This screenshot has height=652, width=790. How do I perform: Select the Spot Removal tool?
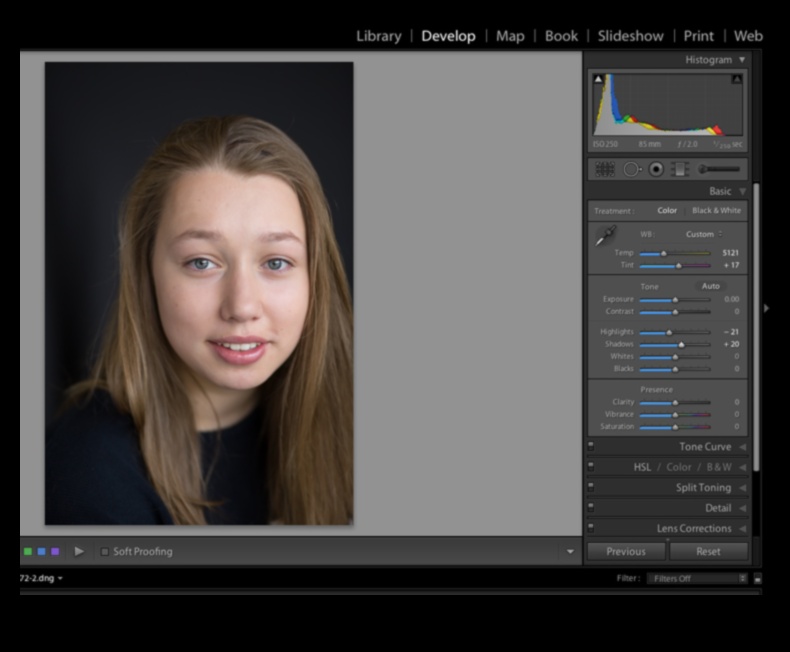(x=631, y=169)
